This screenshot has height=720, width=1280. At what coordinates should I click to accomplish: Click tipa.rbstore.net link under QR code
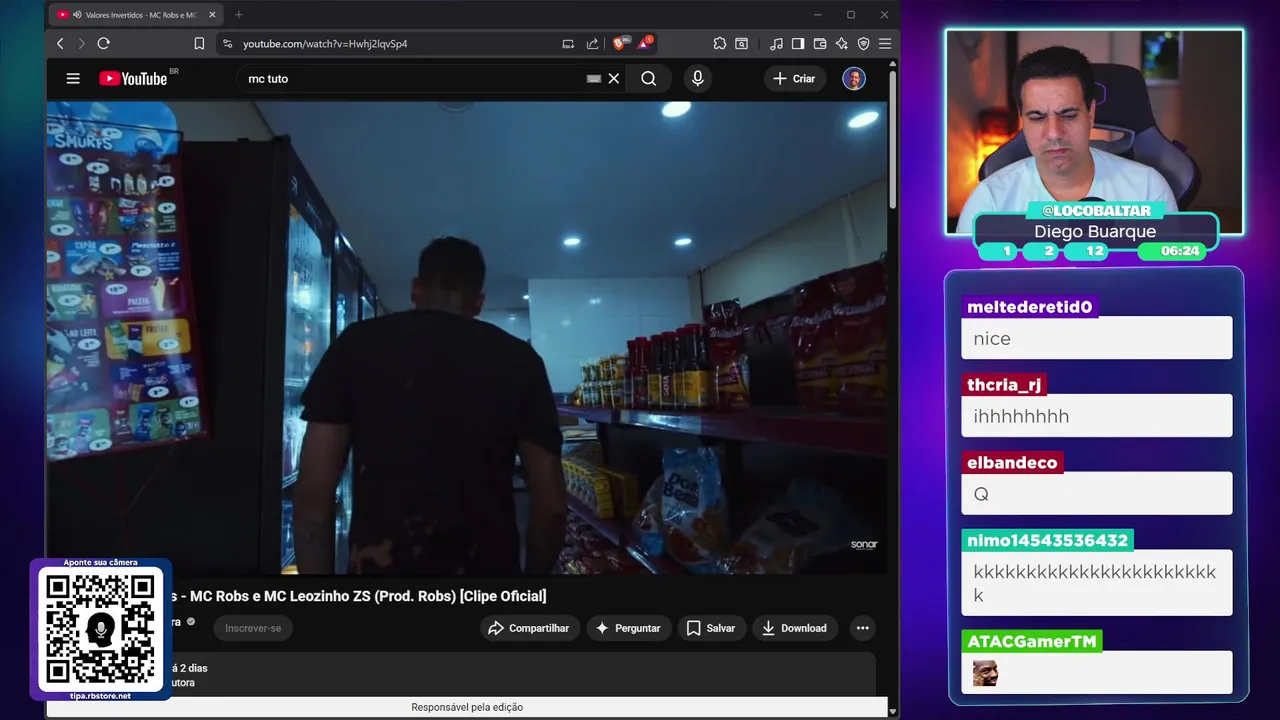100,696
